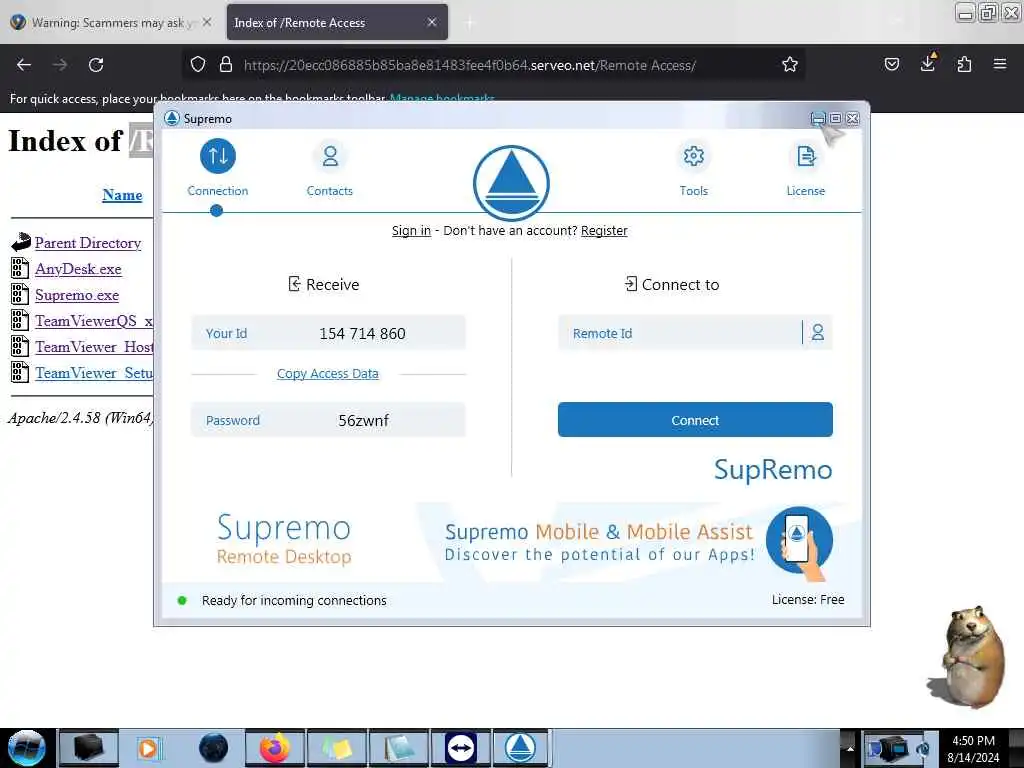Open the Connection tab in Supremo
Screen dimensions: 1024x768
(x=217, y=168)
